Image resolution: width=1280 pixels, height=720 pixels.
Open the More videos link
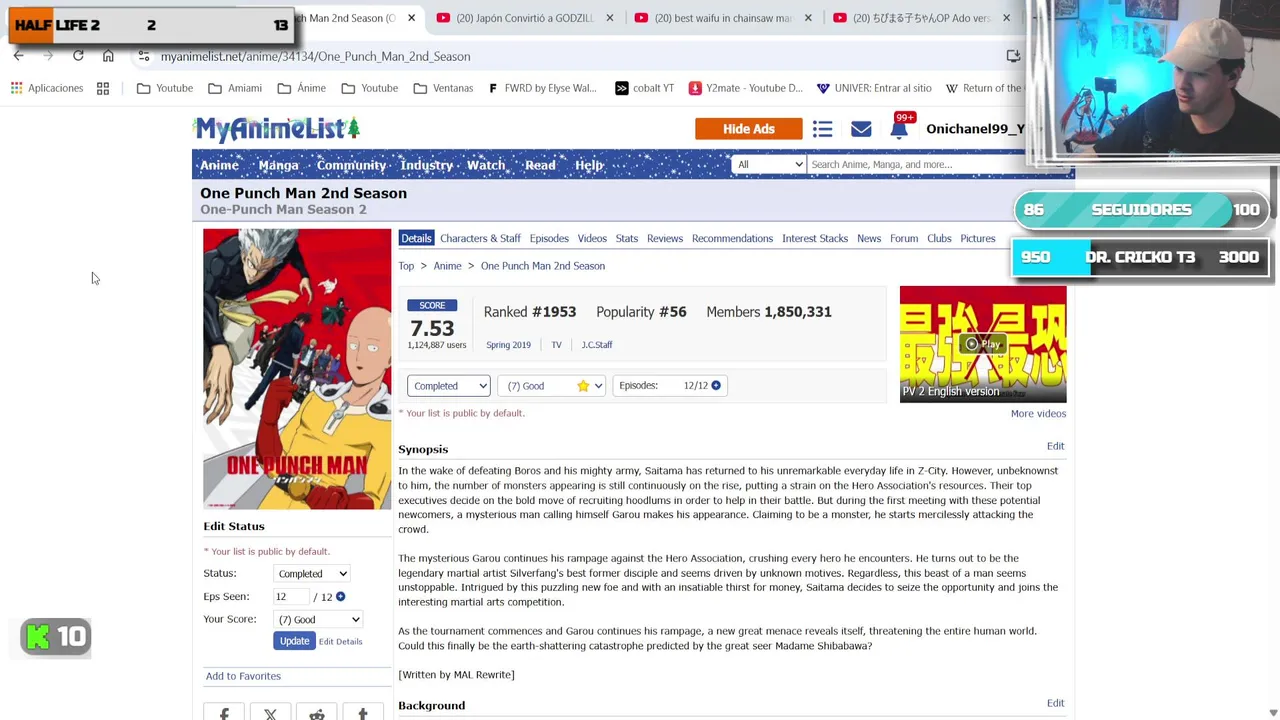1038,413
